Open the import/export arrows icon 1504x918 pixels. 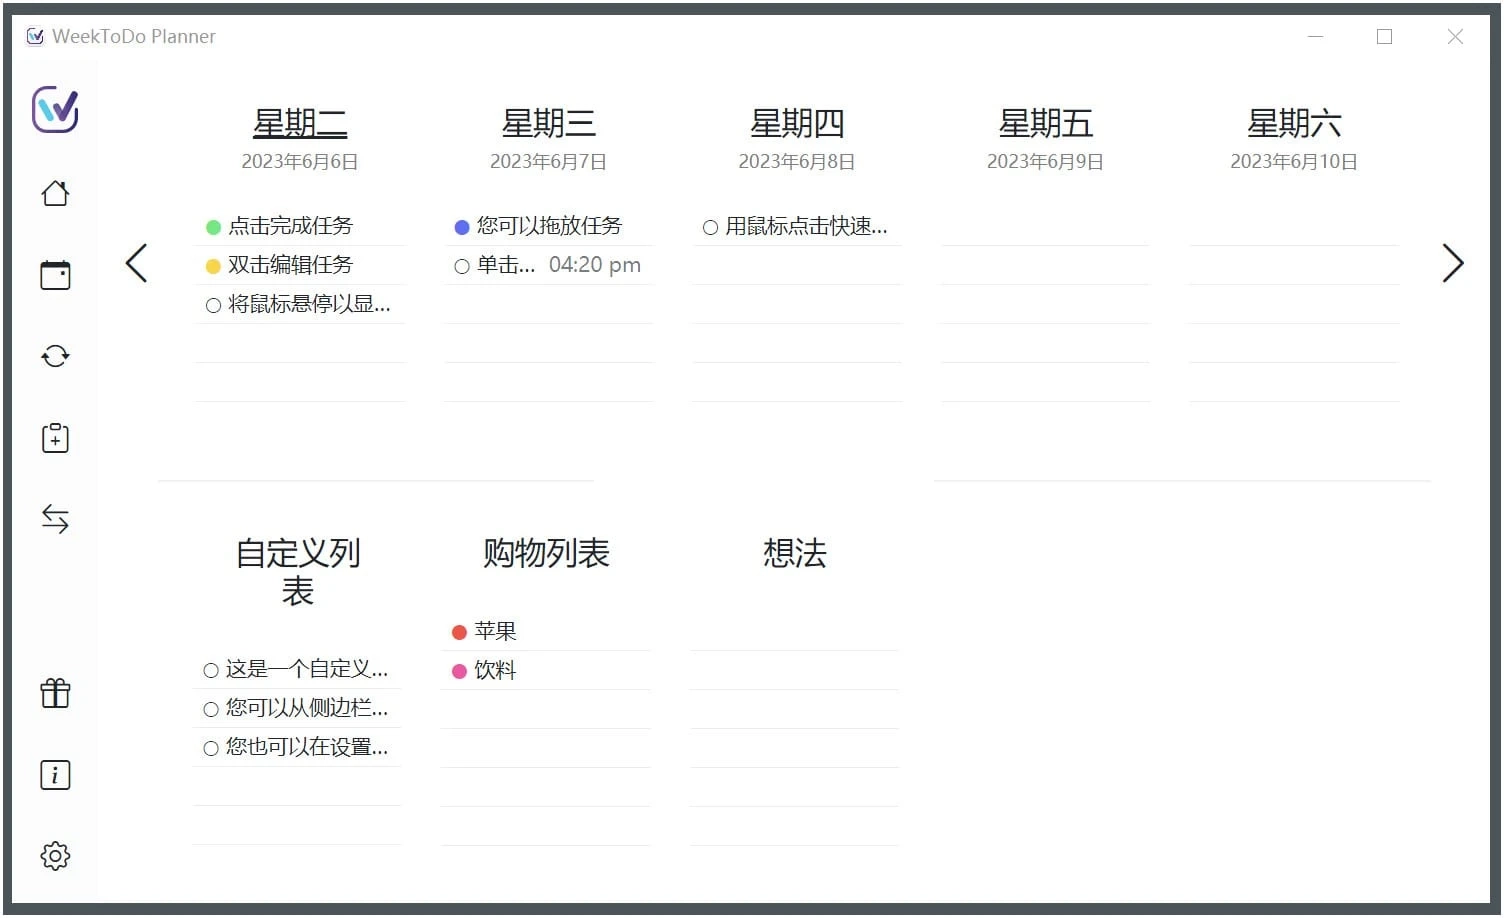[55, 517]
